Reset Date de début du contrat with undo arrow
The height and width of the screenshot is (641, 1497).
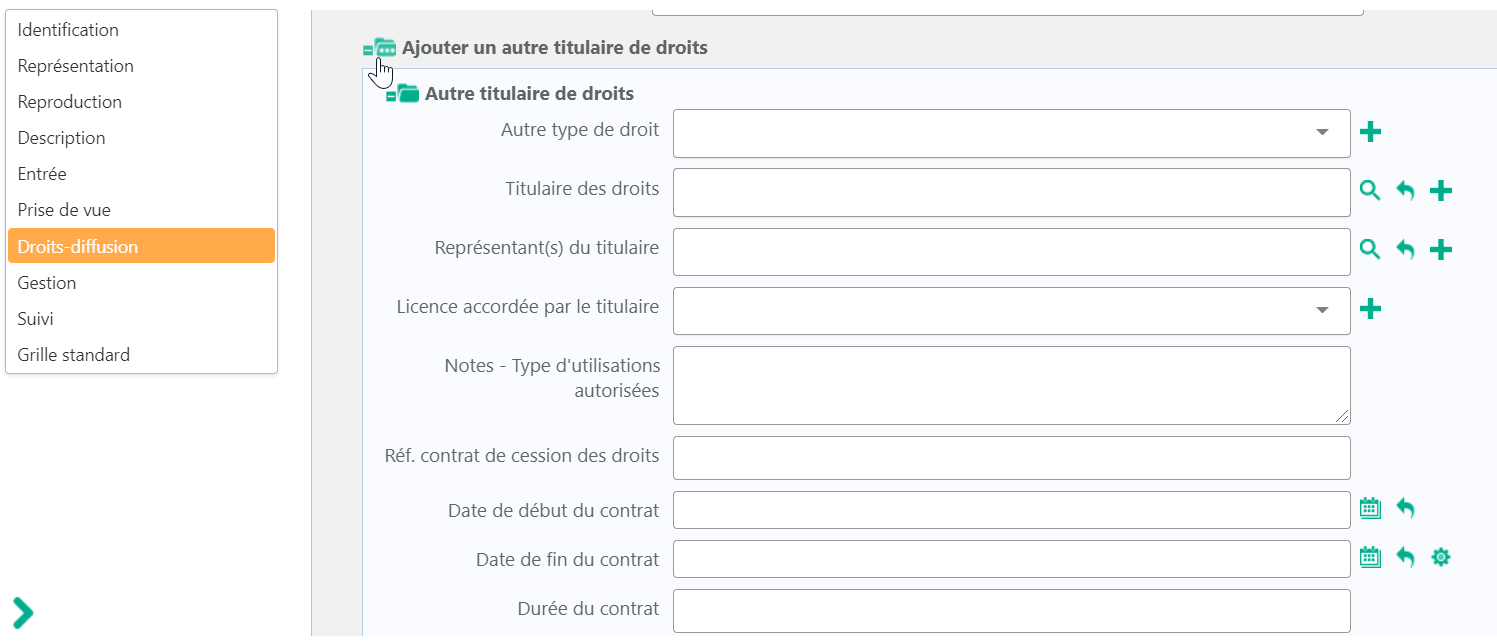(1406, 509)
